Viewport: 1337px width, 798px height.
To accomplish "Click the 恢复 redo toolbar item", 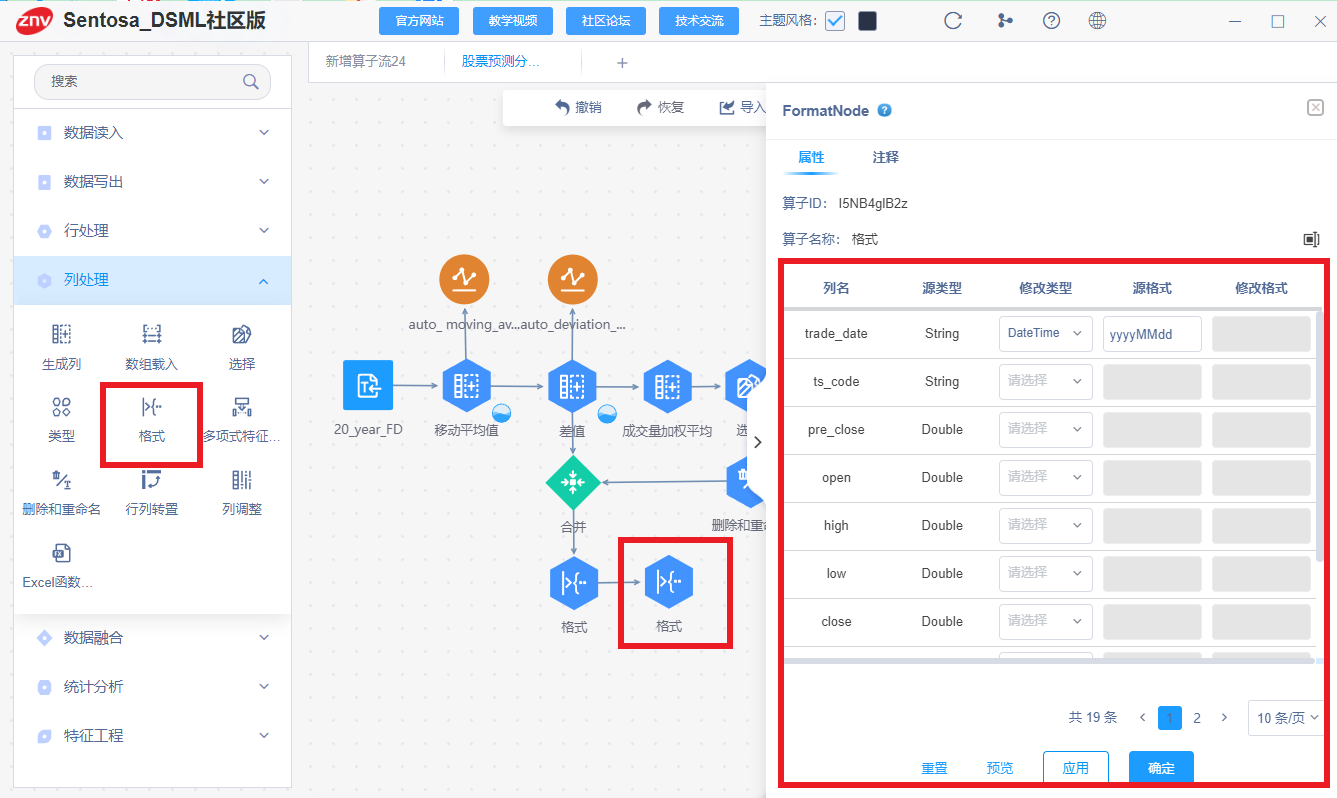I will tap(660, 107).
